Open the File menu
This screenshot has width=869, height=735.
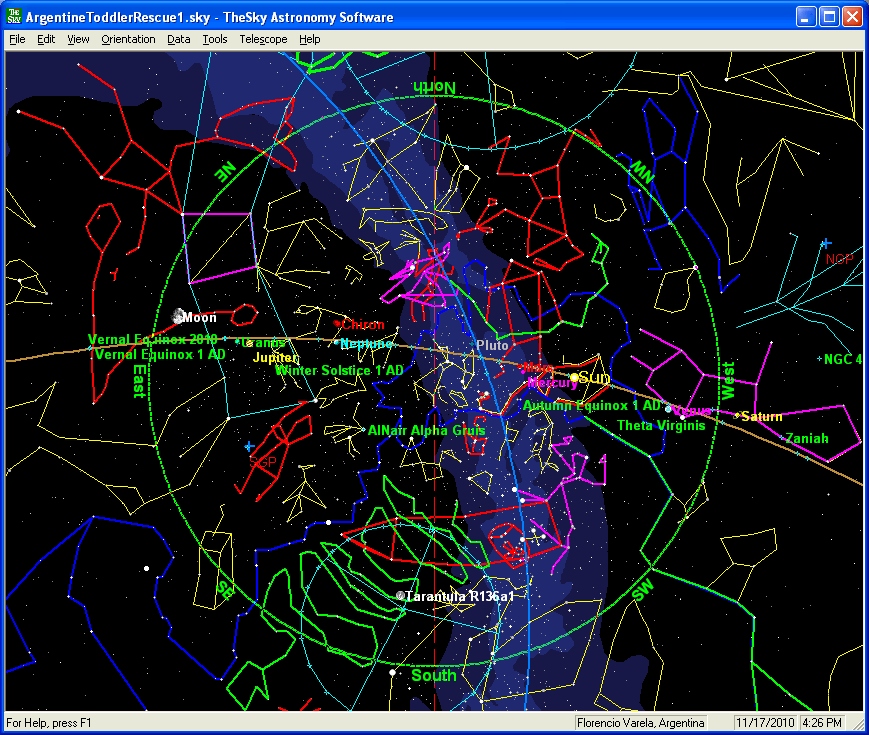tap(17, 39)
